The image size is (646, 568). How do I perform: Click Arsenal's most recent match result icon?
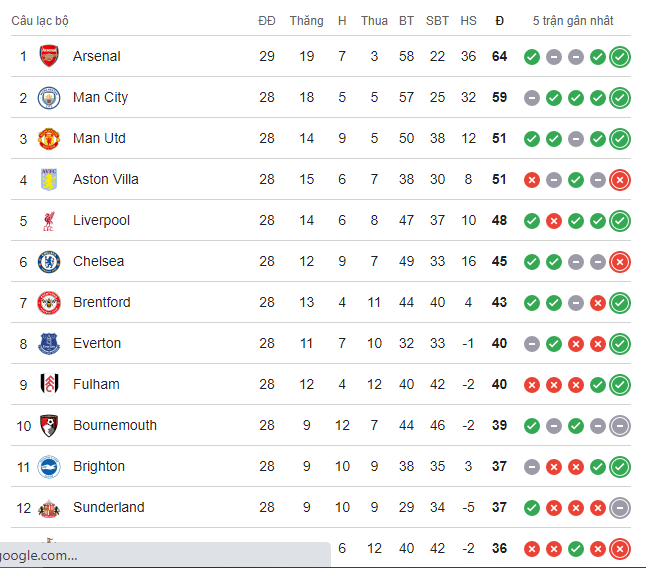tap(620, 57)
